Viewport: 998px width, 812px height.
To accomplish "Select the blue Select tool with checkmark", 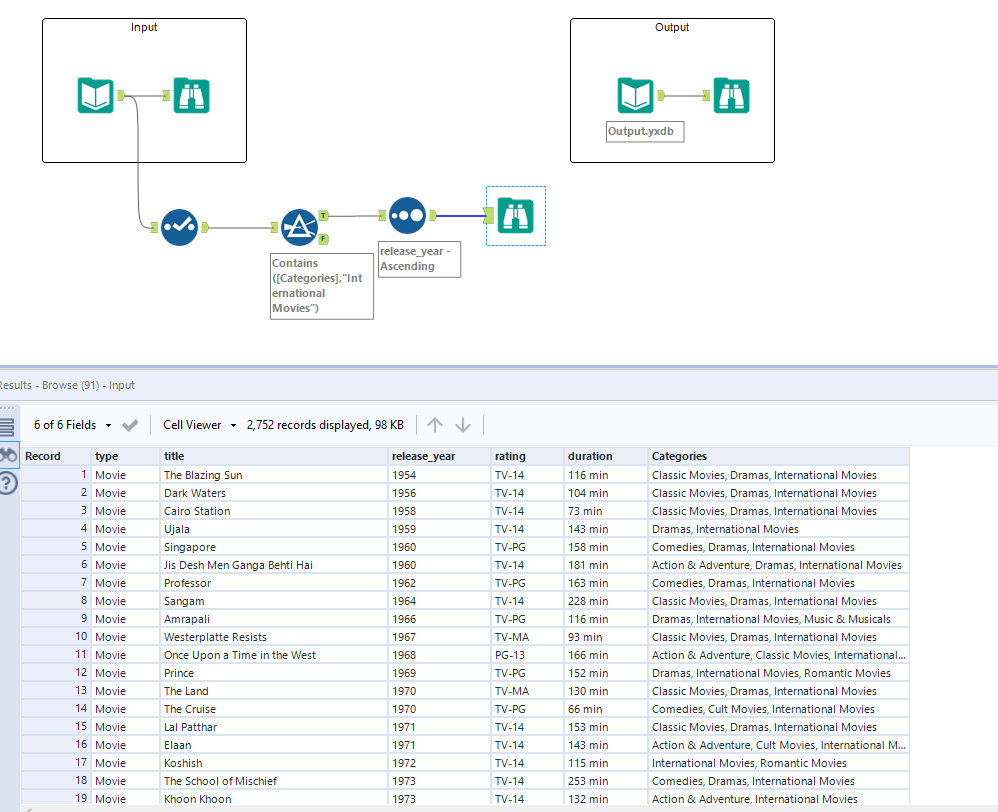I will pos(178,227).
